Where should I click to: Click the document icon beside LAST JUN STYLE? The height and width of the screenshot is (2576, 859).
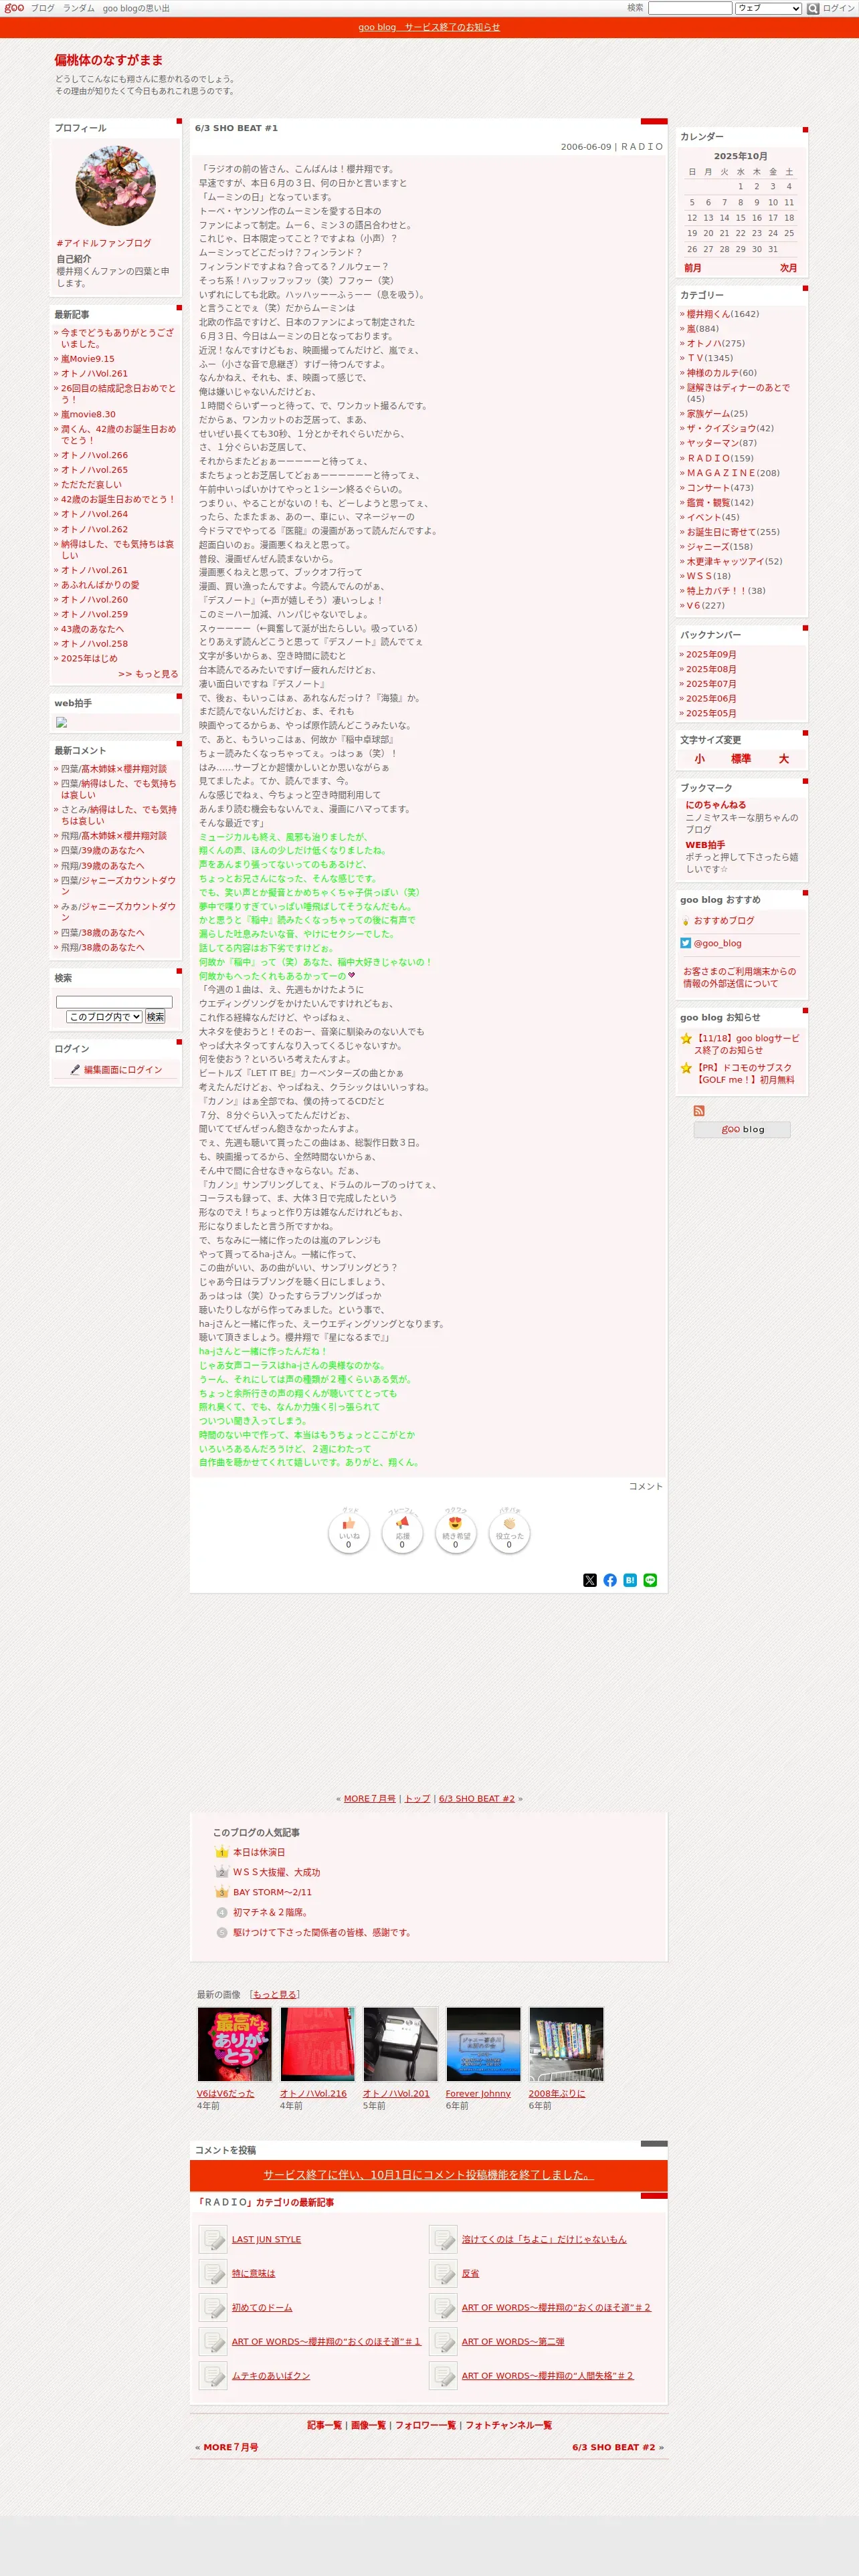[213, 2239]
